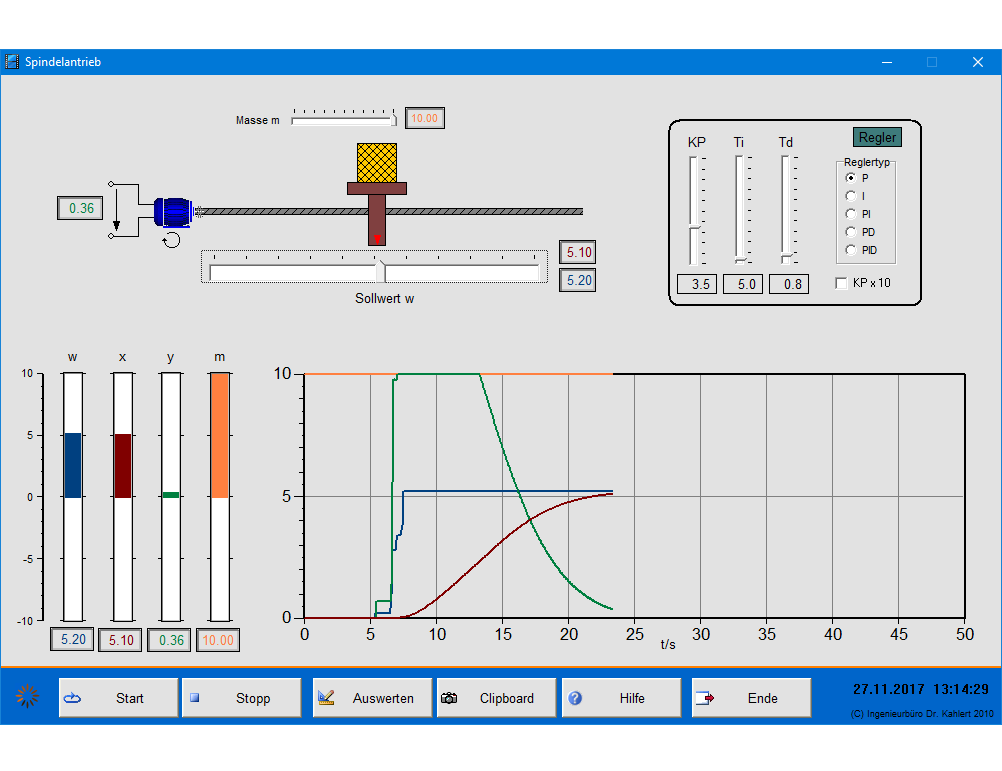Screen dimensions: 1002x771
Task: Select the PI controller type
Action: (x=851, y=214)
